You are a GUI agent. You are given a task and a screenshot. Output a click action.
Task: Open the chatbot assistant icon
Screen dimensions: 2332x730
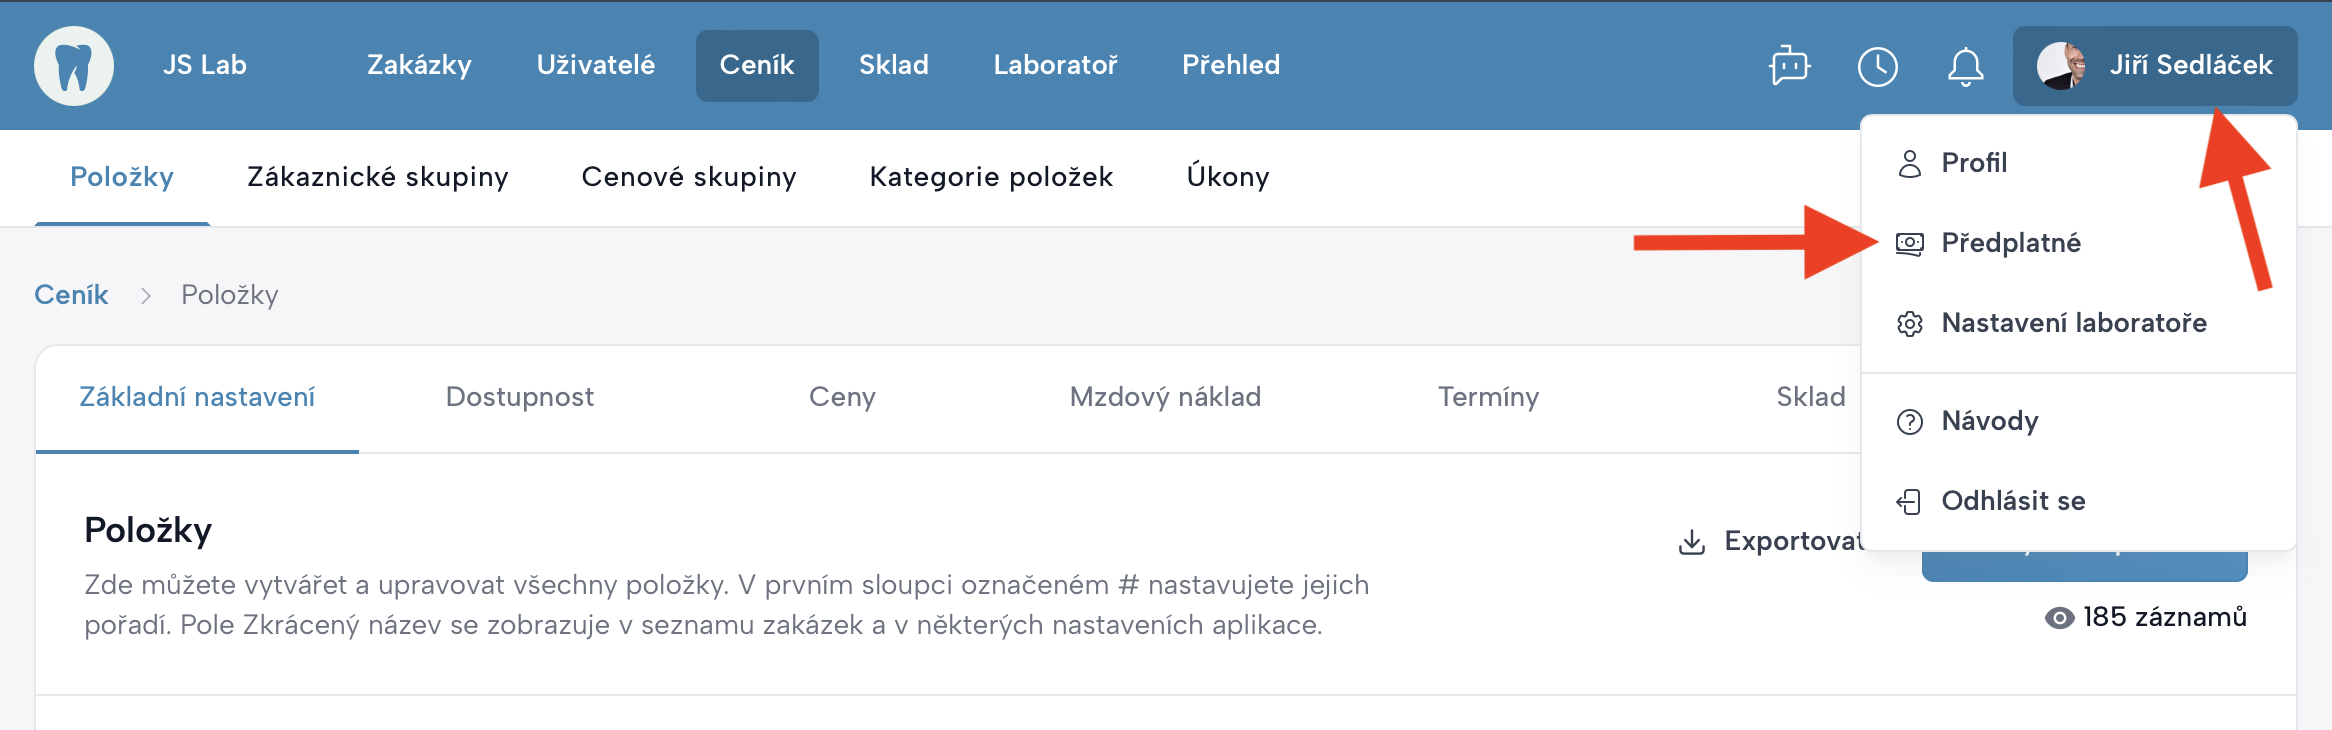(1789, 66)
